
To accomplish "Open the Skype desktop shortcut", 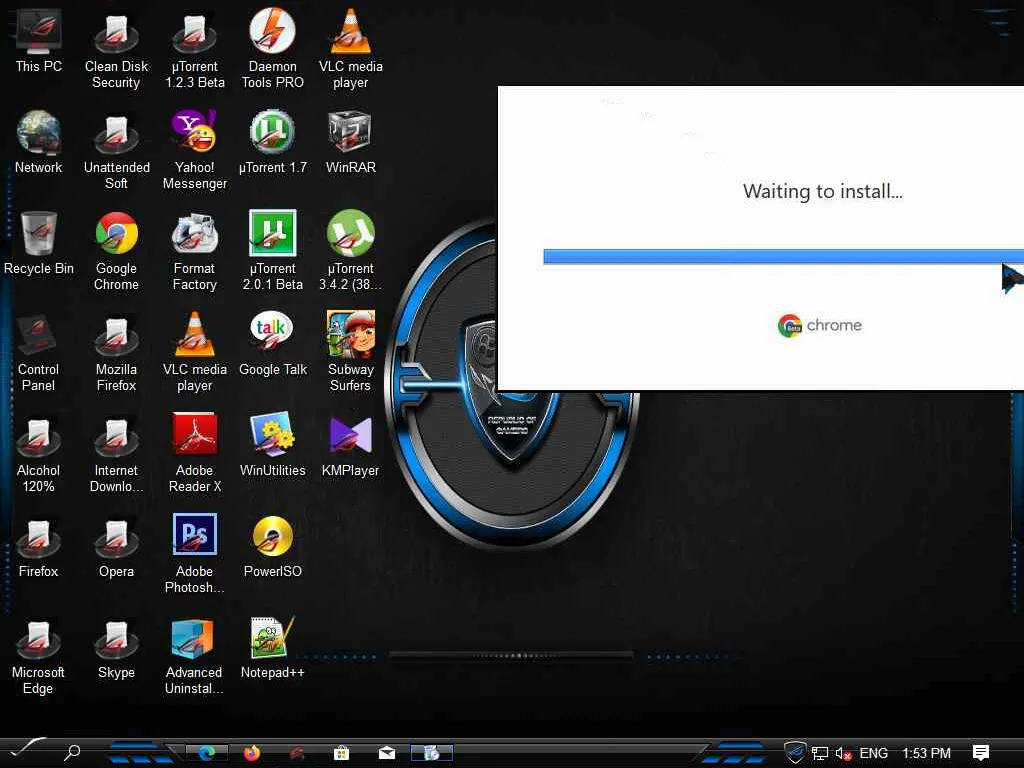I will tap(116, 648).
